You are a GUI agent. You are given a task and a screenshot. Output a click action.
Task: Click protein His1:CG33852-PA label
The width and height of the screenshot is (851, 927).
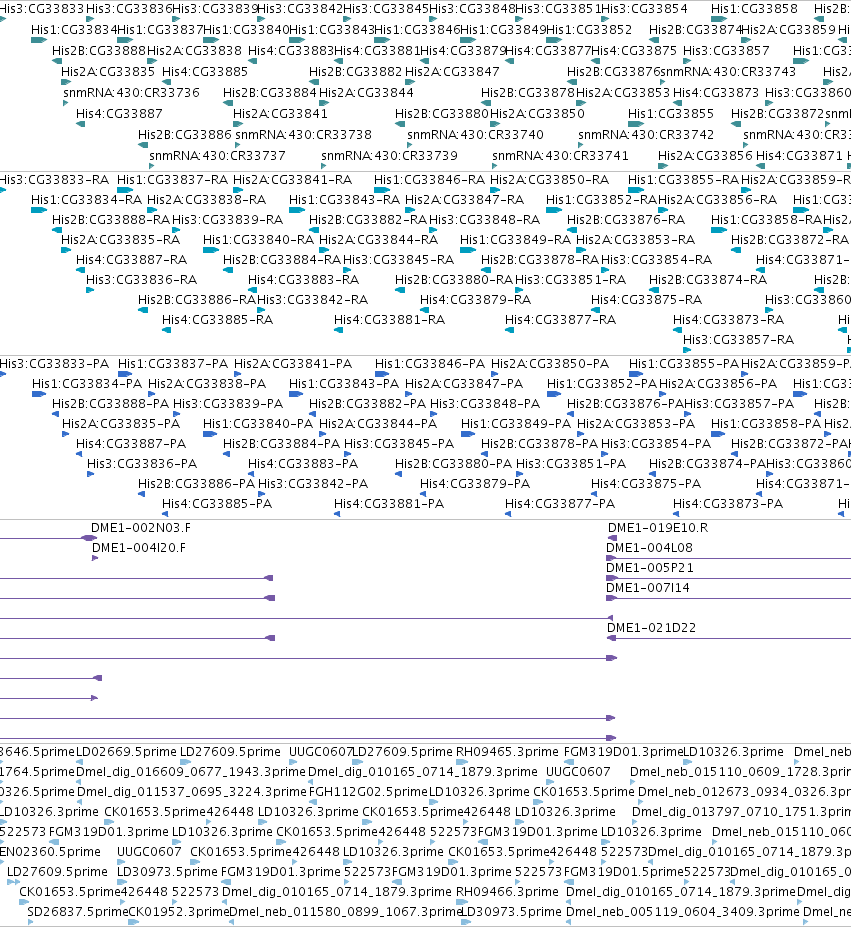click(x=602, y=384)
